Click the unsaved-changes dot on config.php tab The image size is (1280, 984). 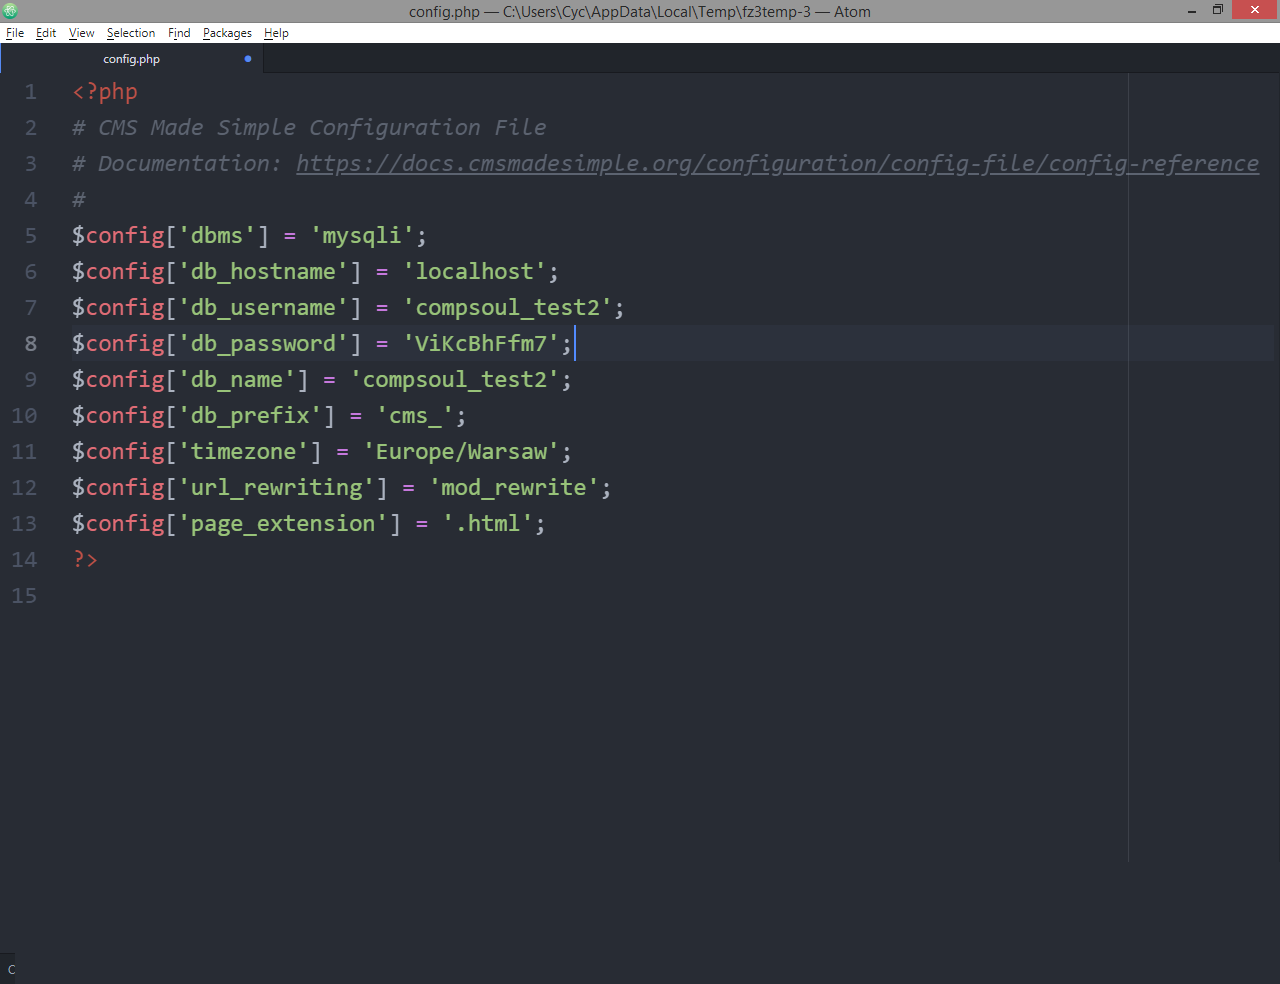pyautogui.click(x=247, y=58)
